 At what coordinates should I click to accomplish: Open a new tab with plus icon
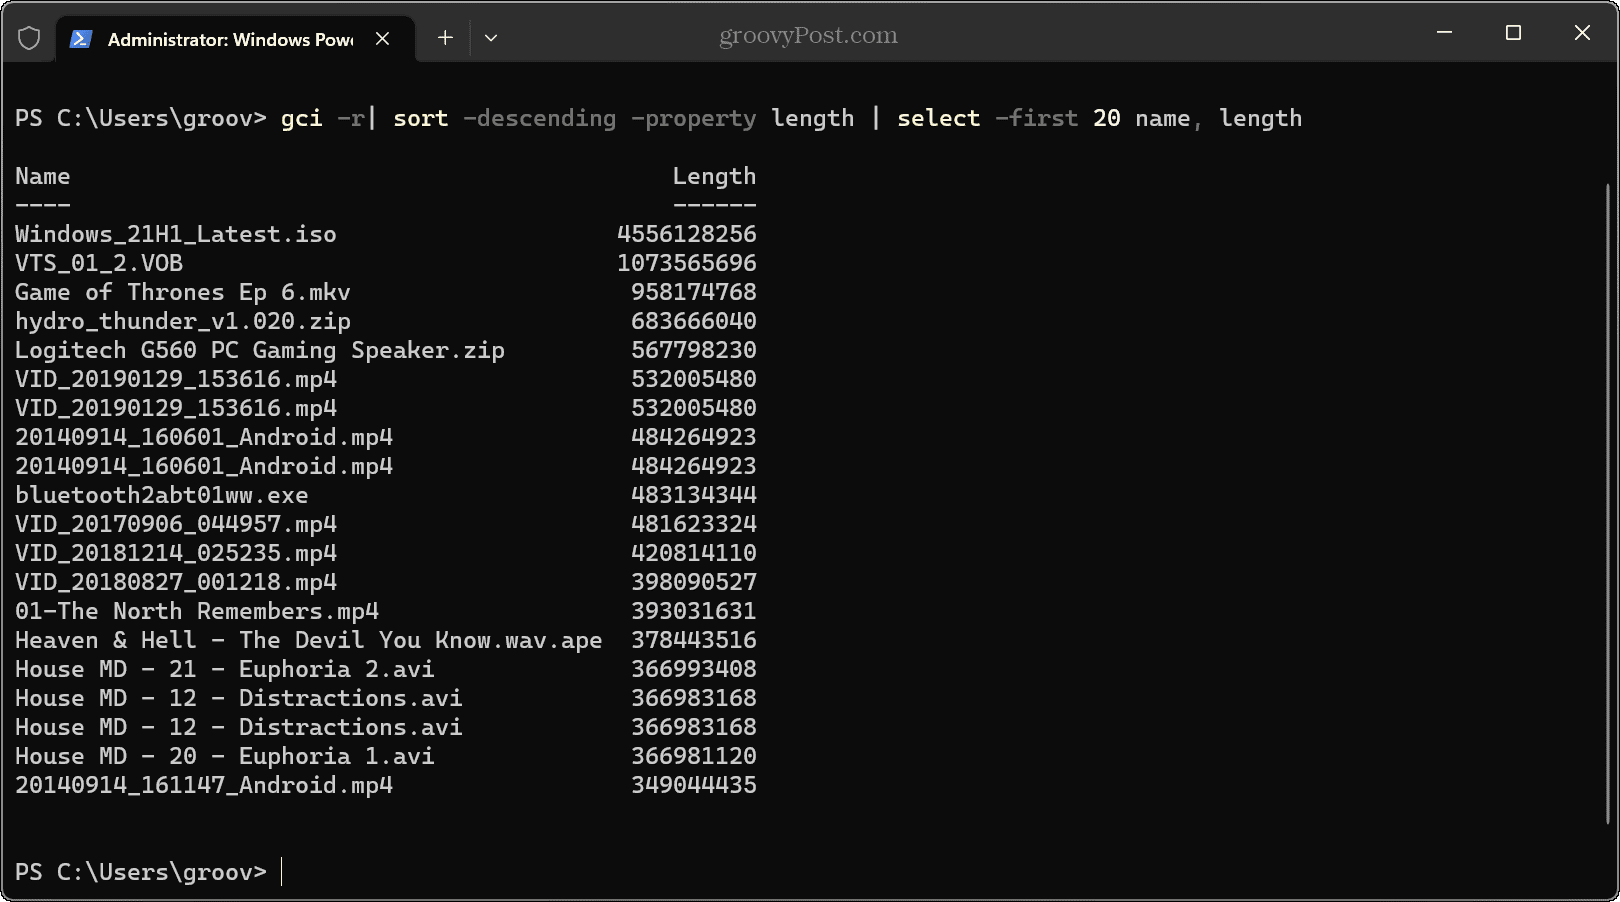click(x=445, y=38)
